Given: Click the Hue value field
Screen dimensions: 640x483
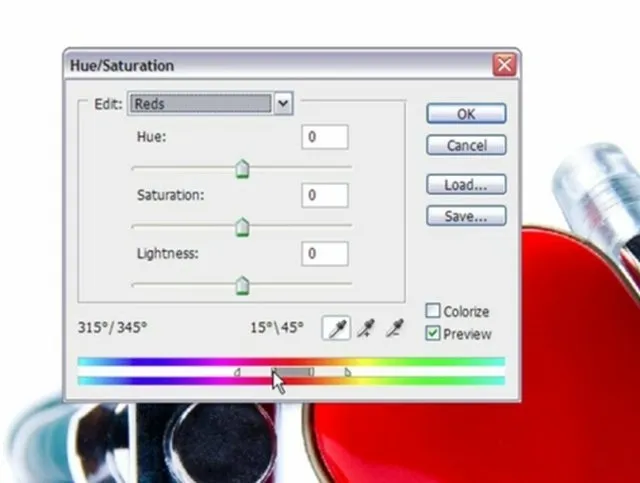Looking at the screenshot, I should pos(325,137).
